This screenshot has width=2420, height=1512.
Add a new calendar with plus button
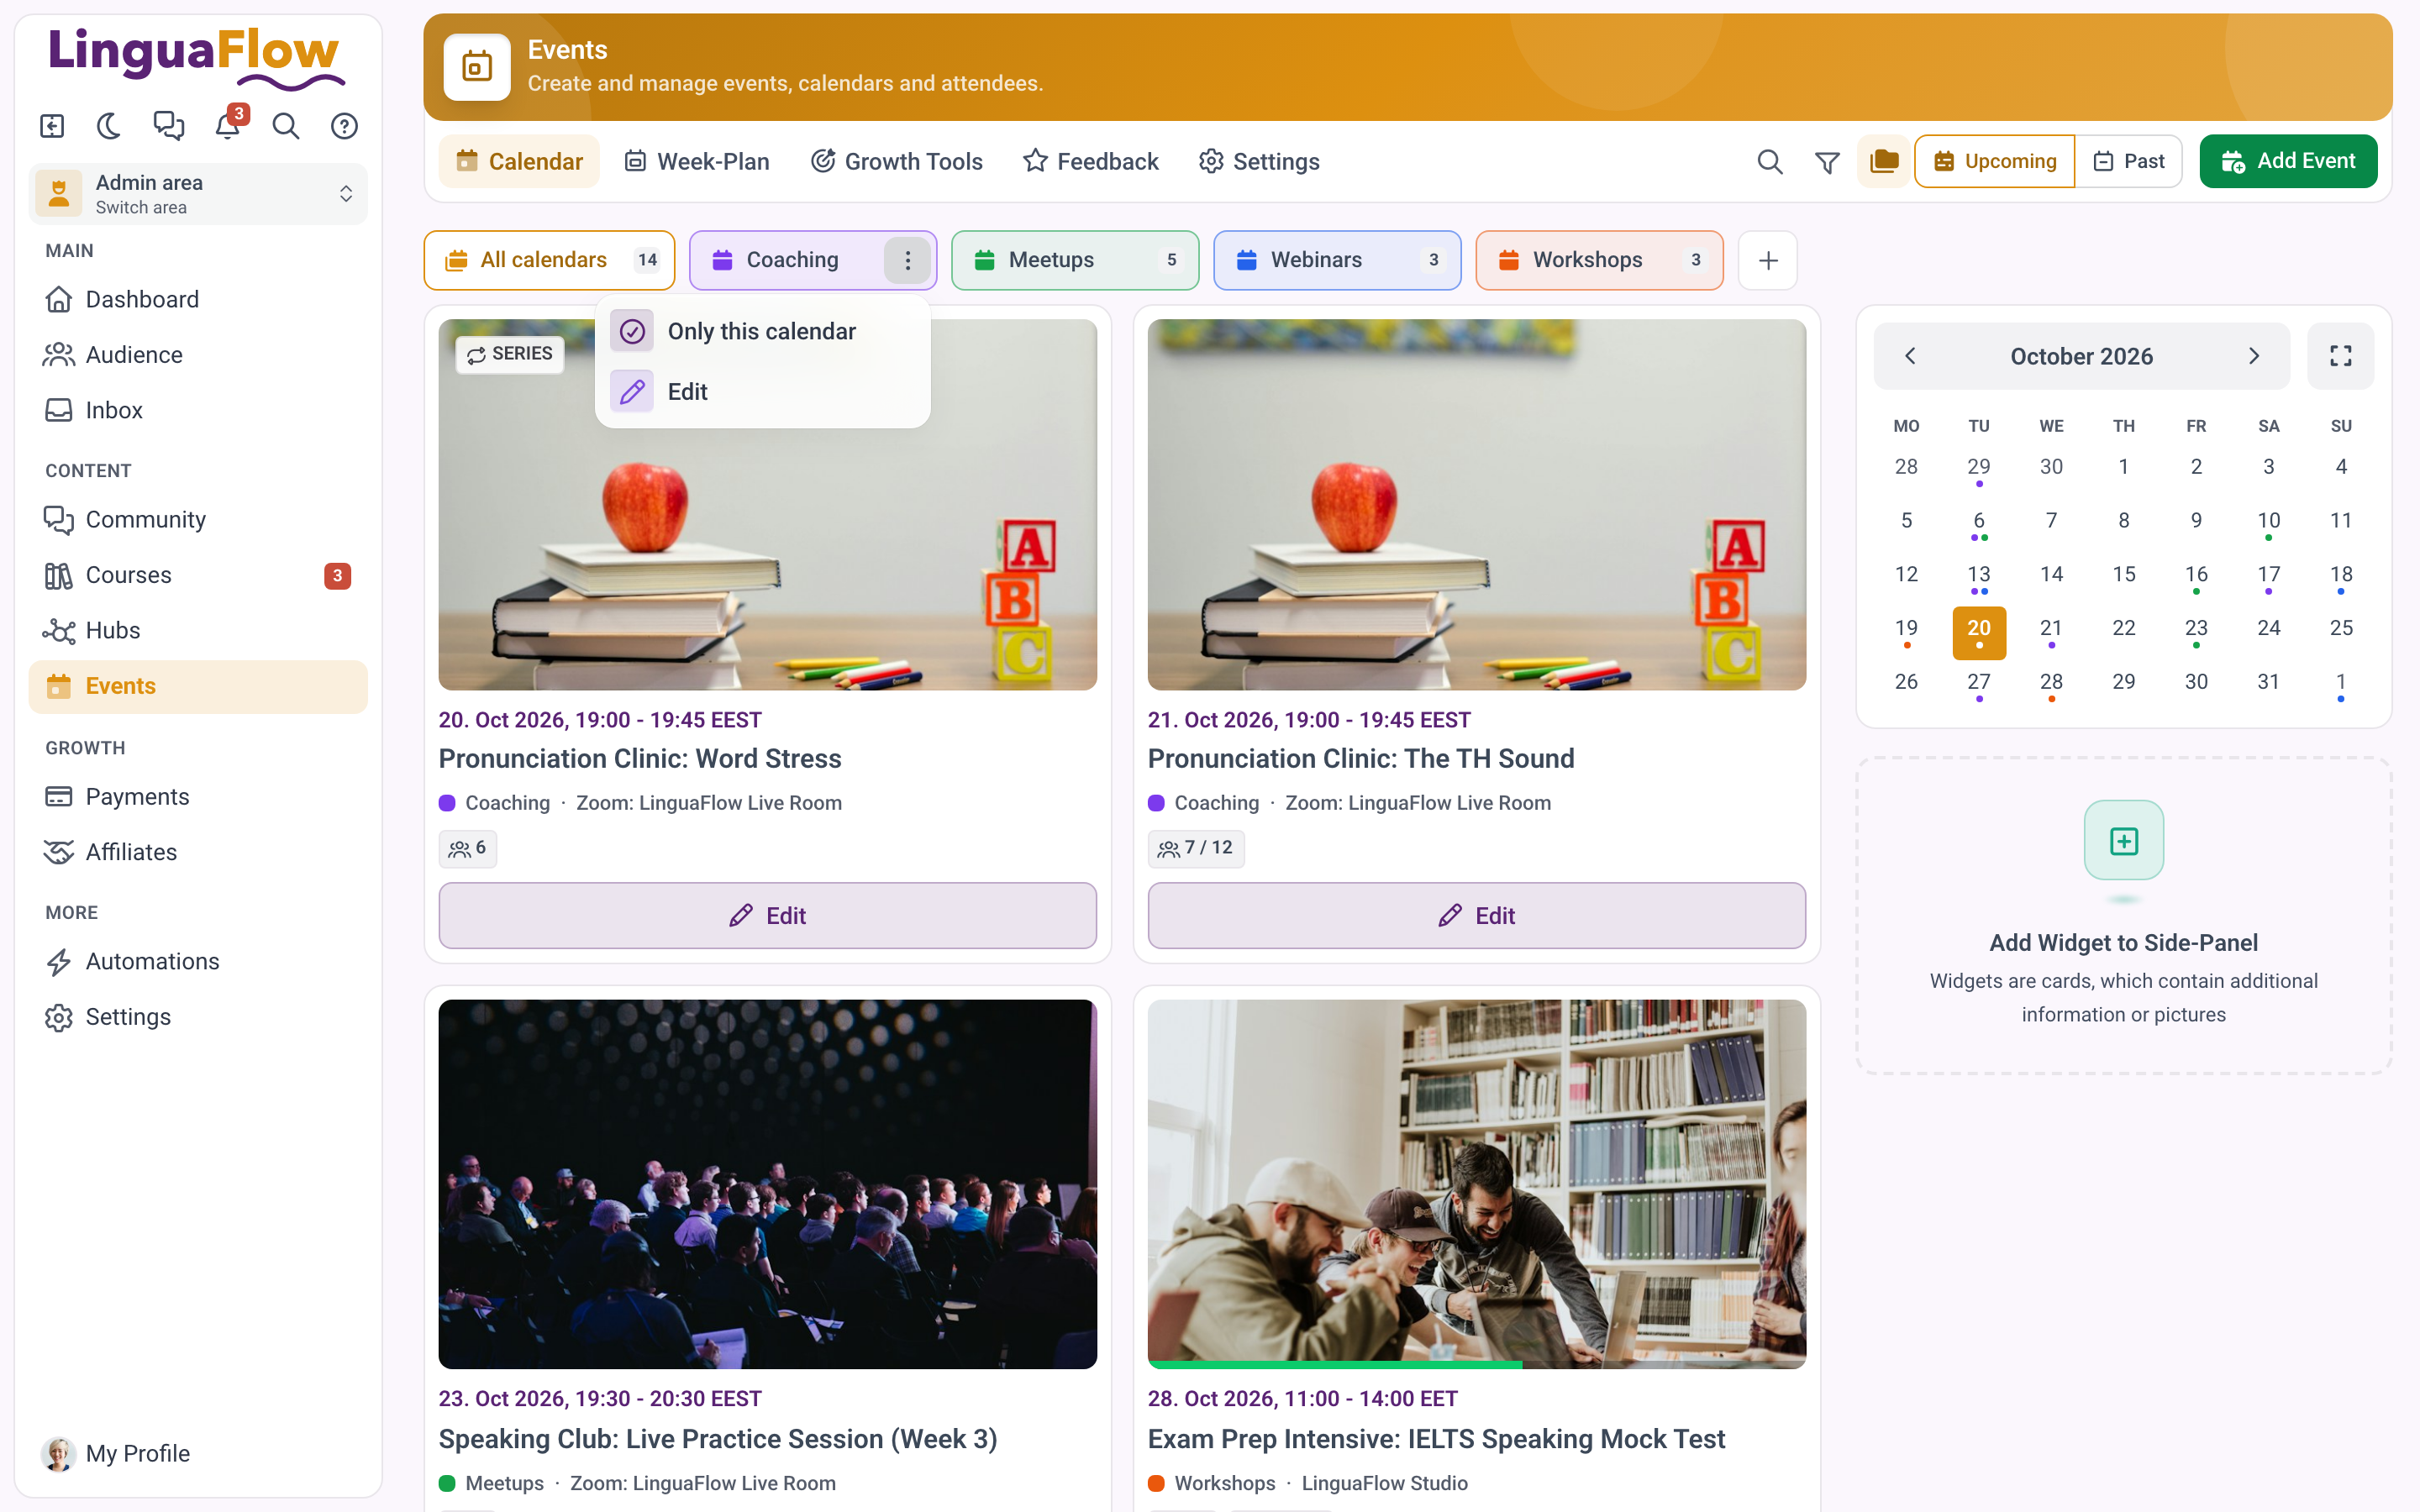[1768, 260]
